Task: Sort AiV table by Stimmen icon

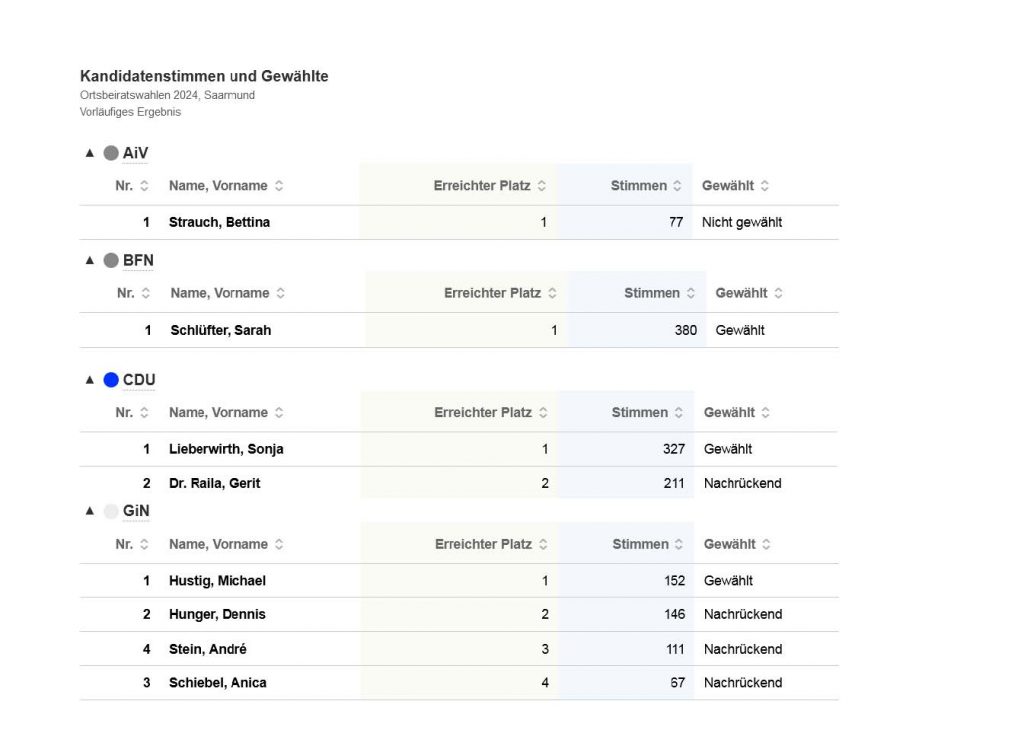Action: click(677, 186)
